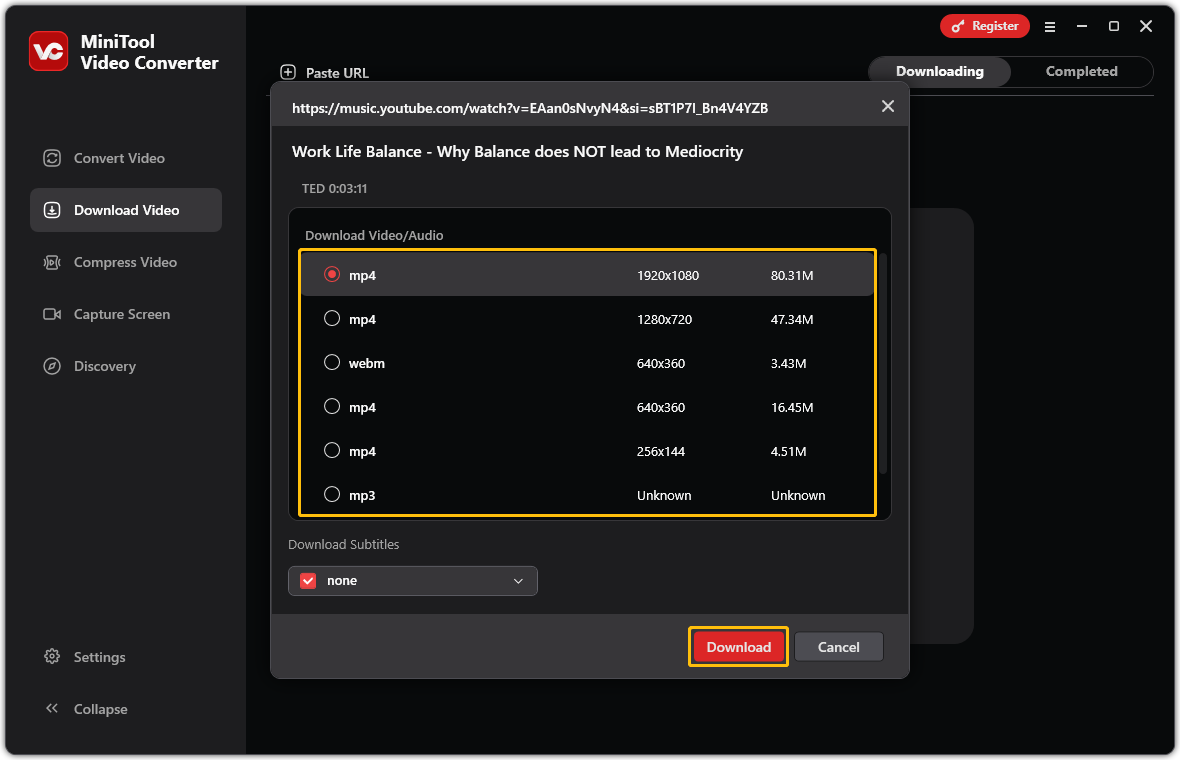Screen dimensions: 1180x760
Task: Click the Convert Video sidebar icon
Action: point(52,158)
